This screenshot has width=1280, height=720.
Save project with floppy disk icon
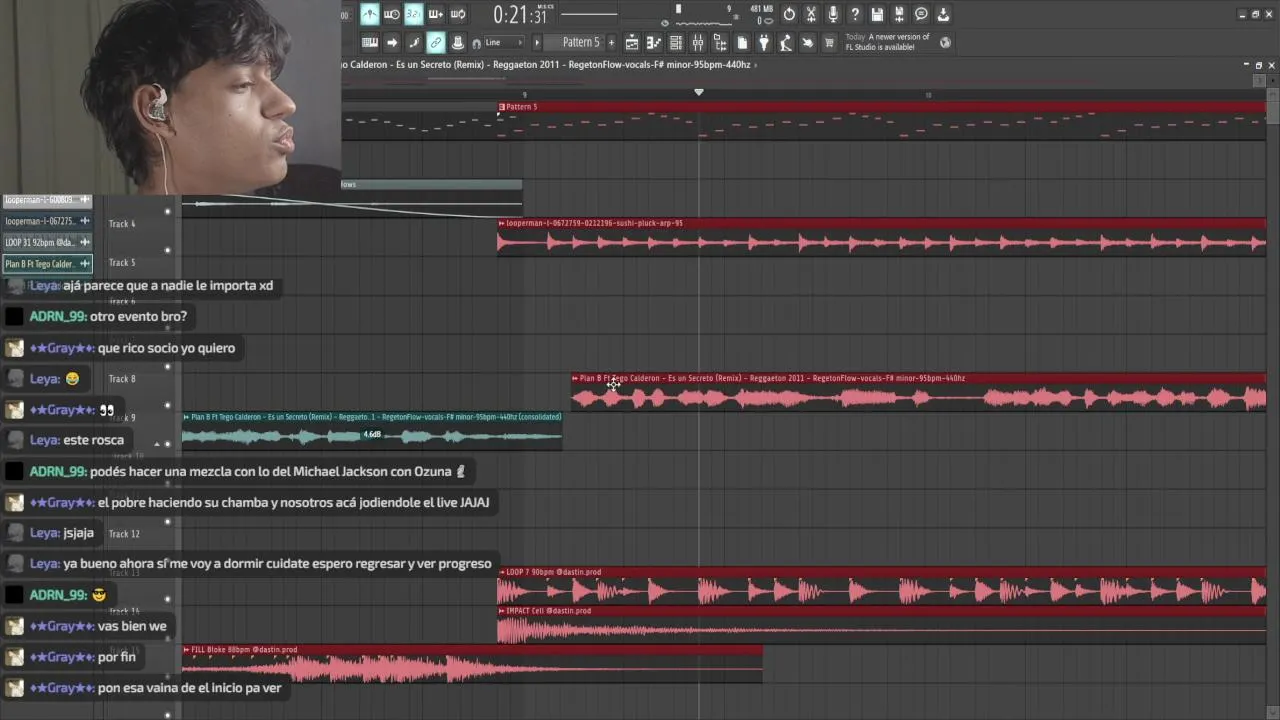[877, 14]
